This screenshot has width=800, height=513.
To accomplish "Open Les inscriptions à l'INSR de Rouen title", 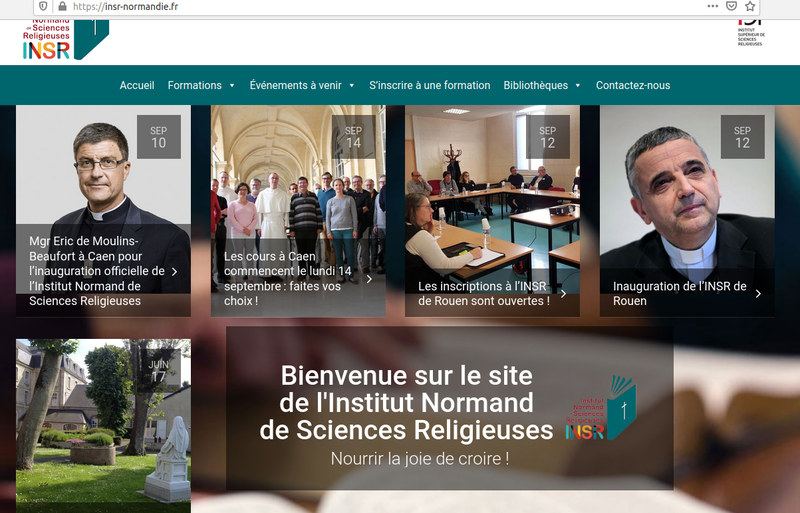I will 484,294.
